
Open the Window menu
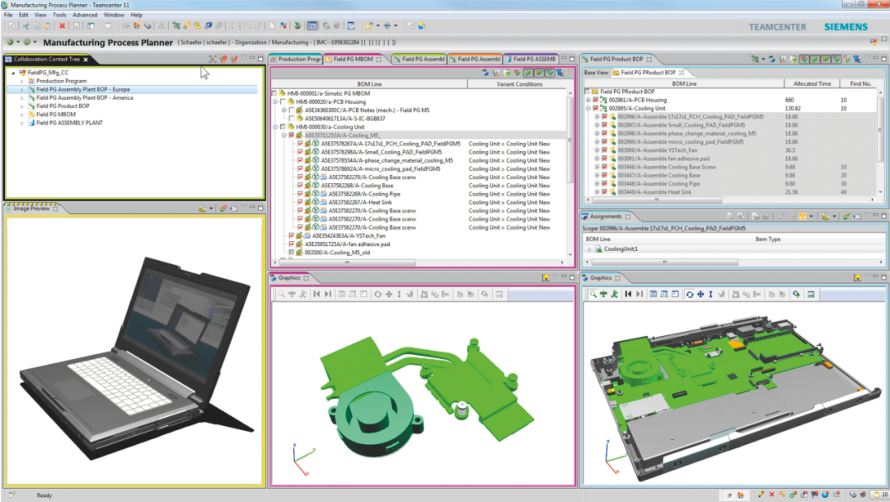point(114,15)
